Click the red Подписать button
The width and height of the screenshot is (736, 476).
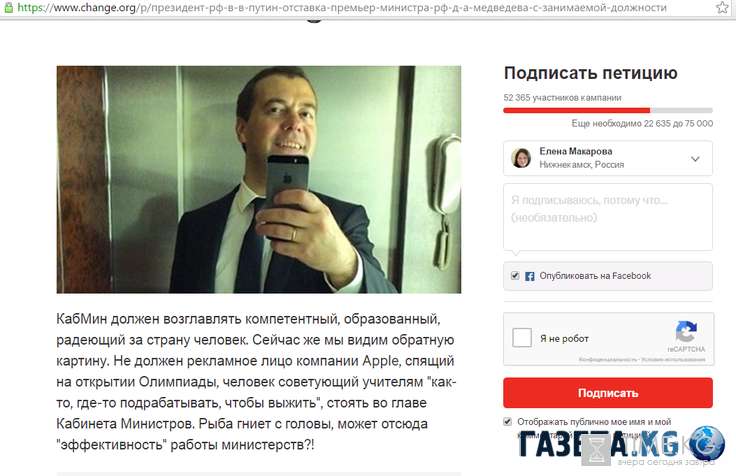click(x=608, y=393)
